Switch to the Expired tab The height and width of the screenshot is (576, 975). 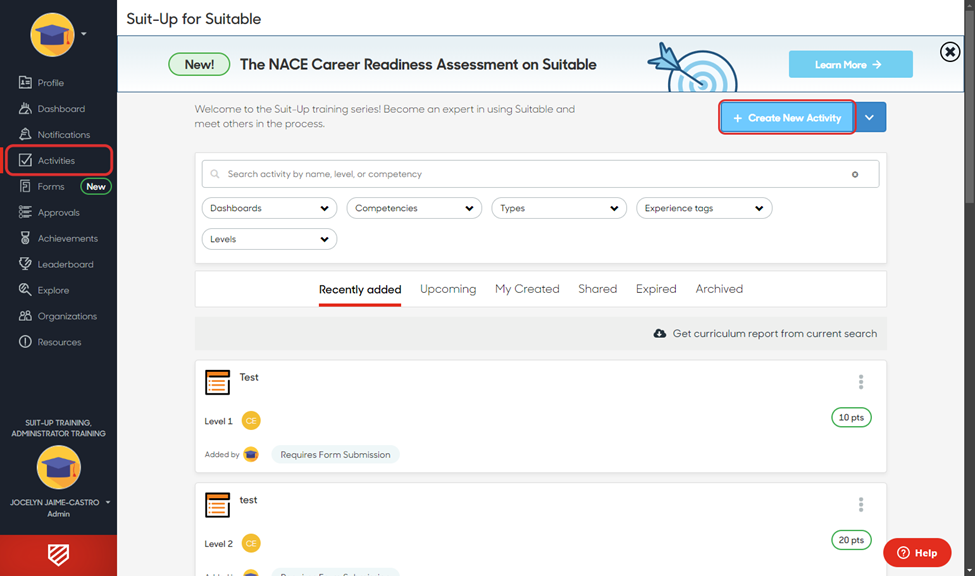pyautogui.click(x=656, y=289)
